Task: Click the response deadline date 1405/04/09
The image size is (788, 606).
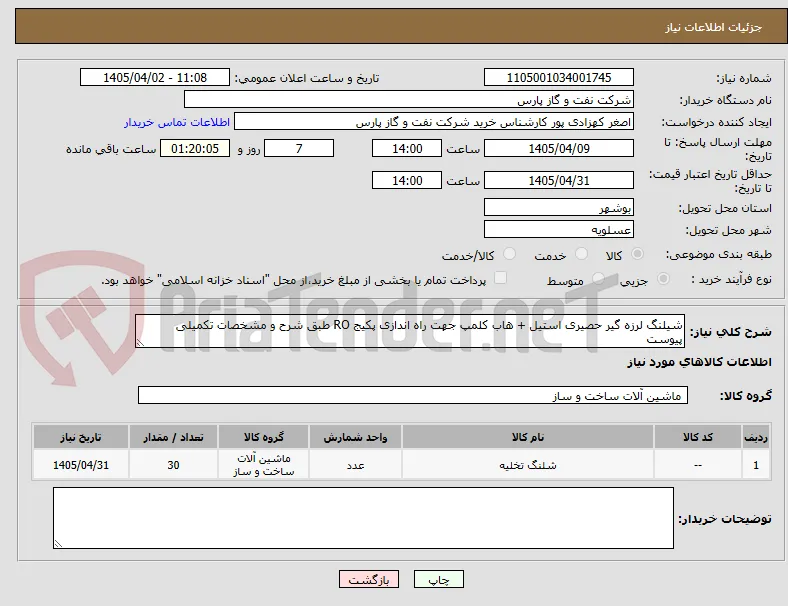Action: click(x=559, y=148)
